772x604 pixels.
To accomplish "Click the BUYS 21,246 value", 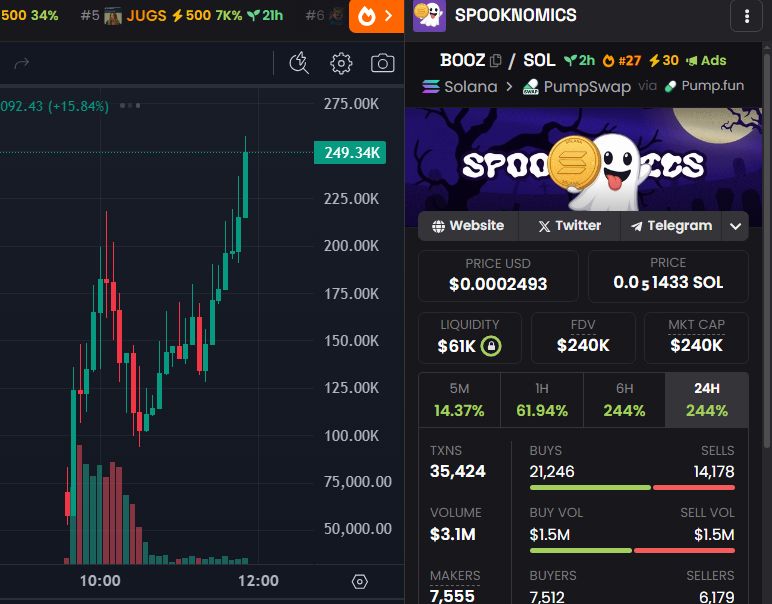I will pyautogui.click(x=552, y=472).
